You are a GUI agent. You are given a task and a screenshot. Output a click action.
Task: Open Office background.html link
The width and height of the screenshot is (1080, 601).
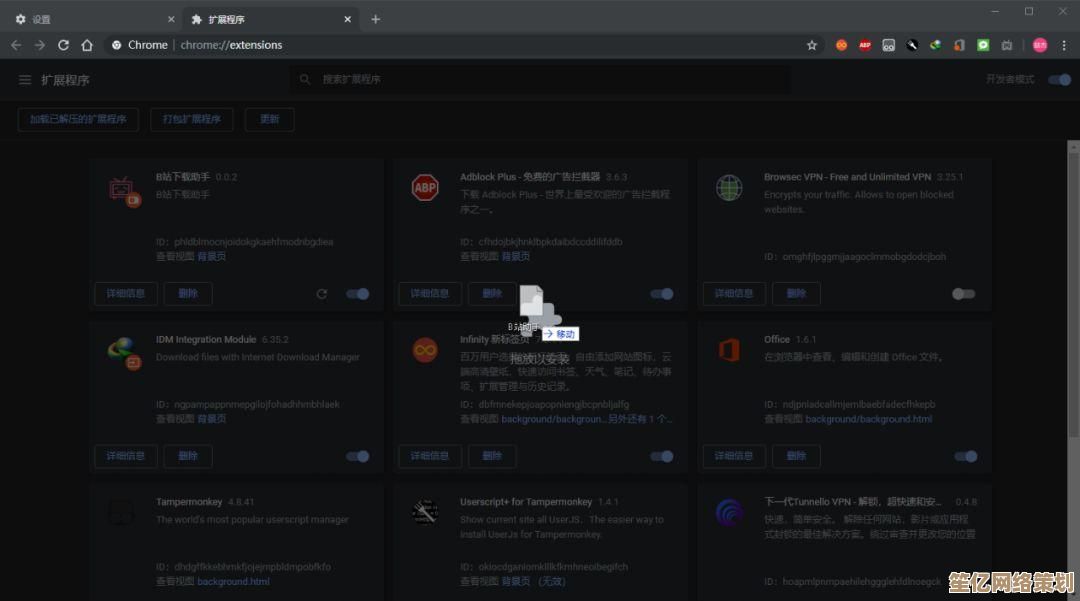(x=869, y=419)
